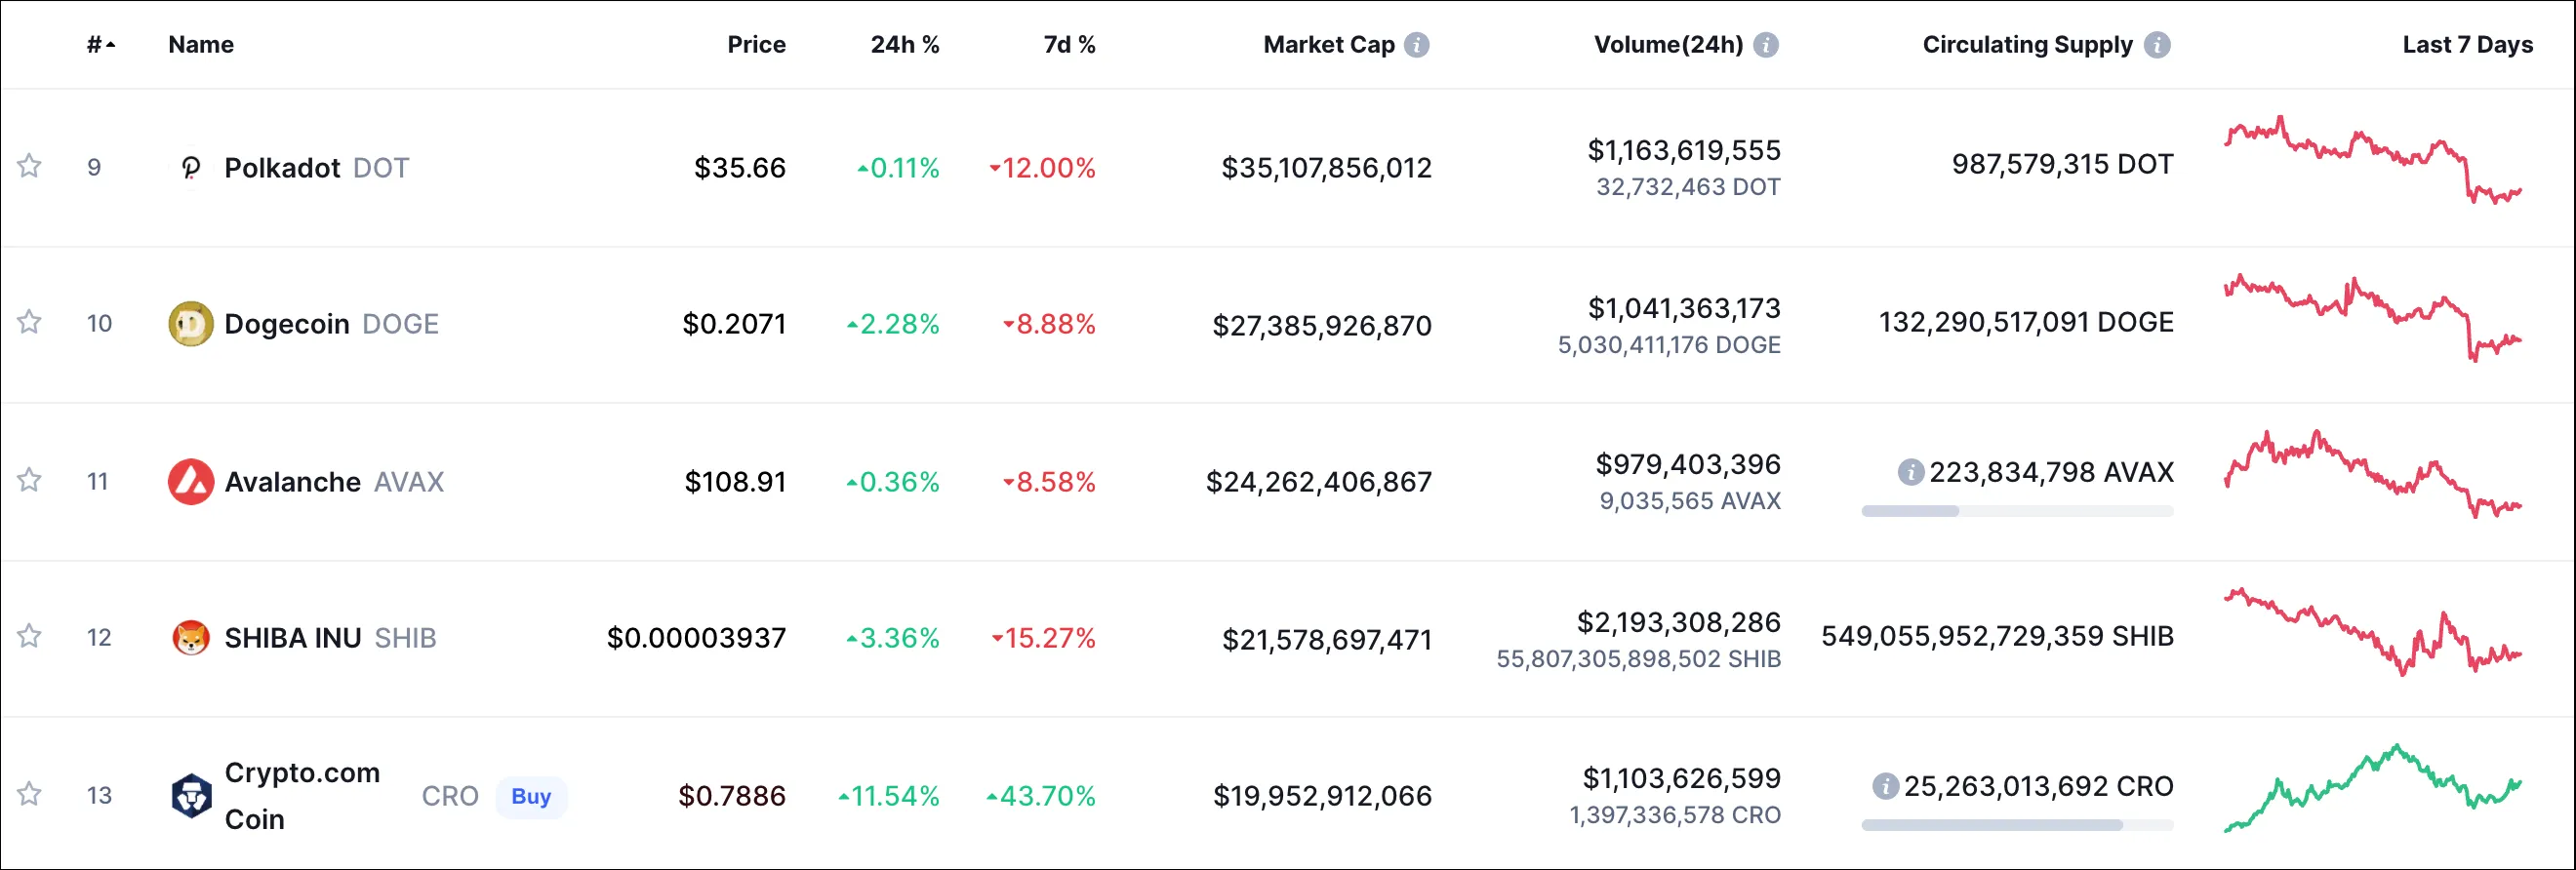Screen dimensions: 2576x870
Task: Buy Crypto.com Coin via Buy button
Action: coord(531,796)
